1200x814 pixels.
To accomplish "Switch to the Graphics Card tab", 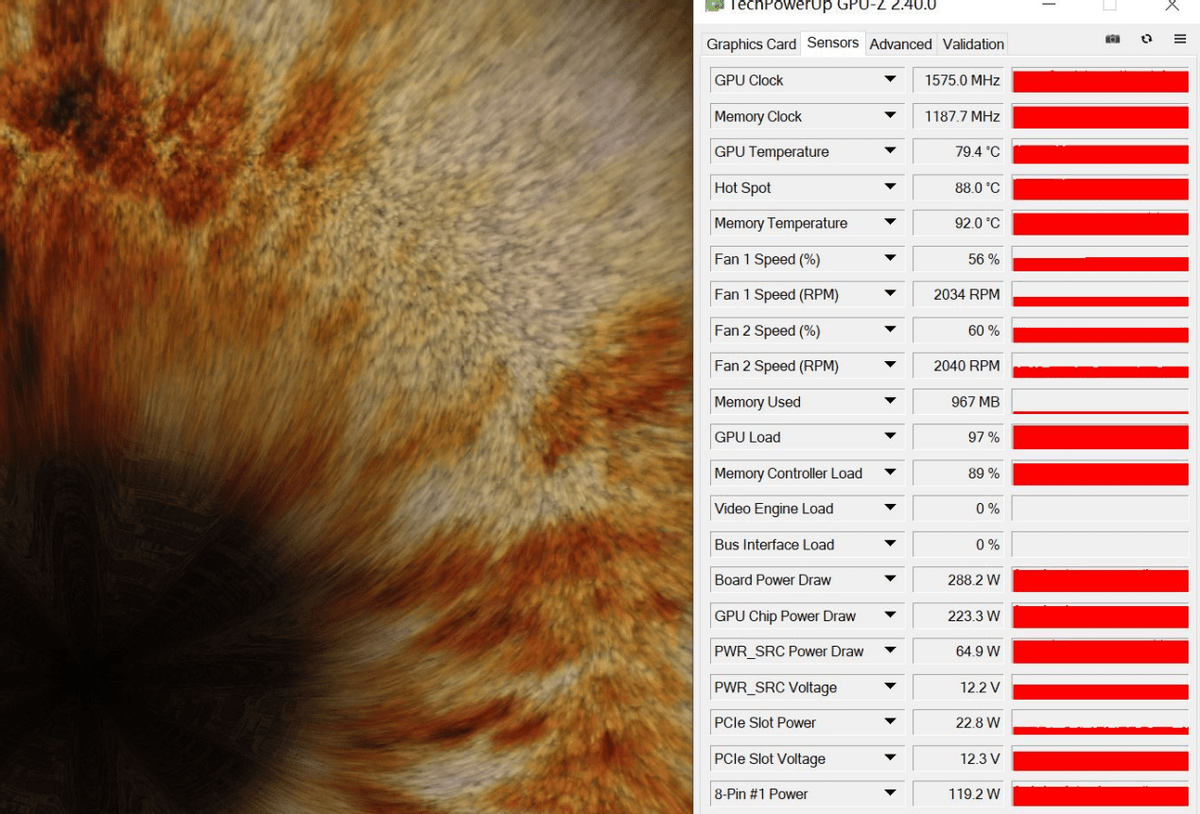I will pos(751,44).
